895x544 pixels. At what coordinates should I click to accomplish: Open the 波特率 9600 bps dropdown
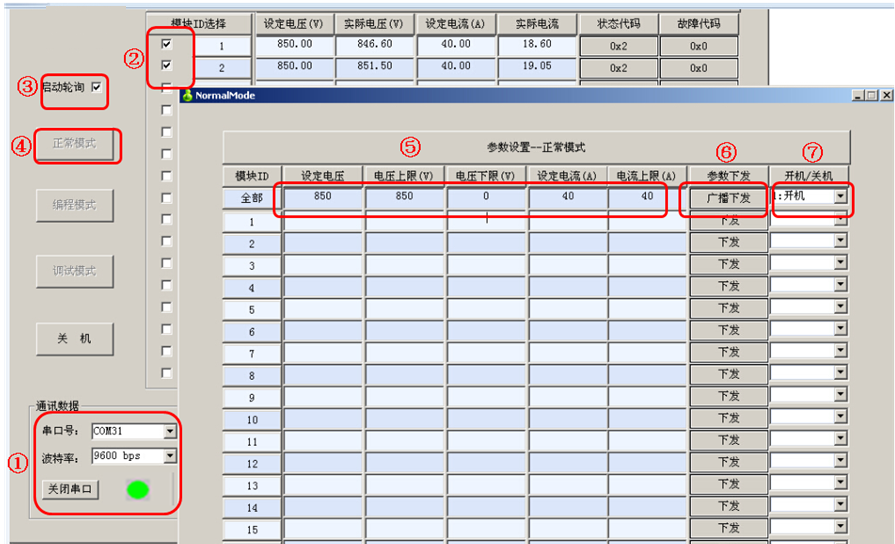[170, 456]
